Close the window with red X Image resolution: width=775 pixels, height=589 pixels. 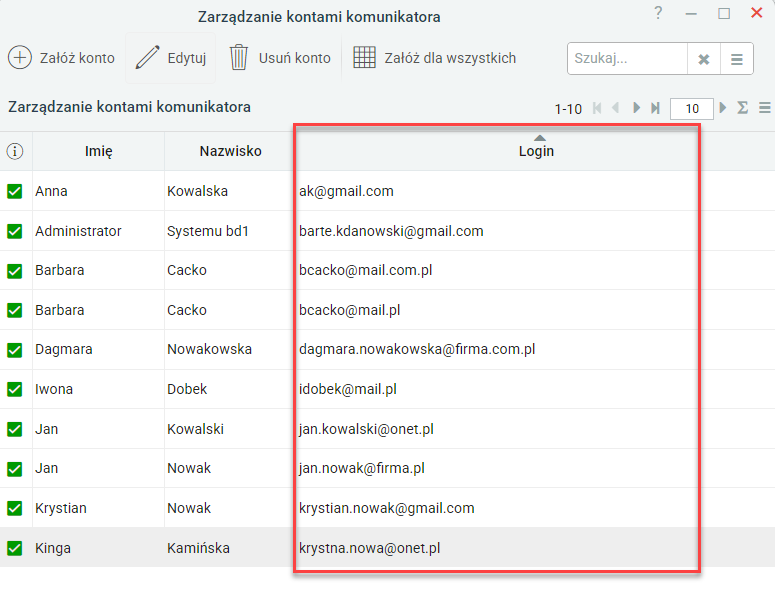(x=756, y=13)
